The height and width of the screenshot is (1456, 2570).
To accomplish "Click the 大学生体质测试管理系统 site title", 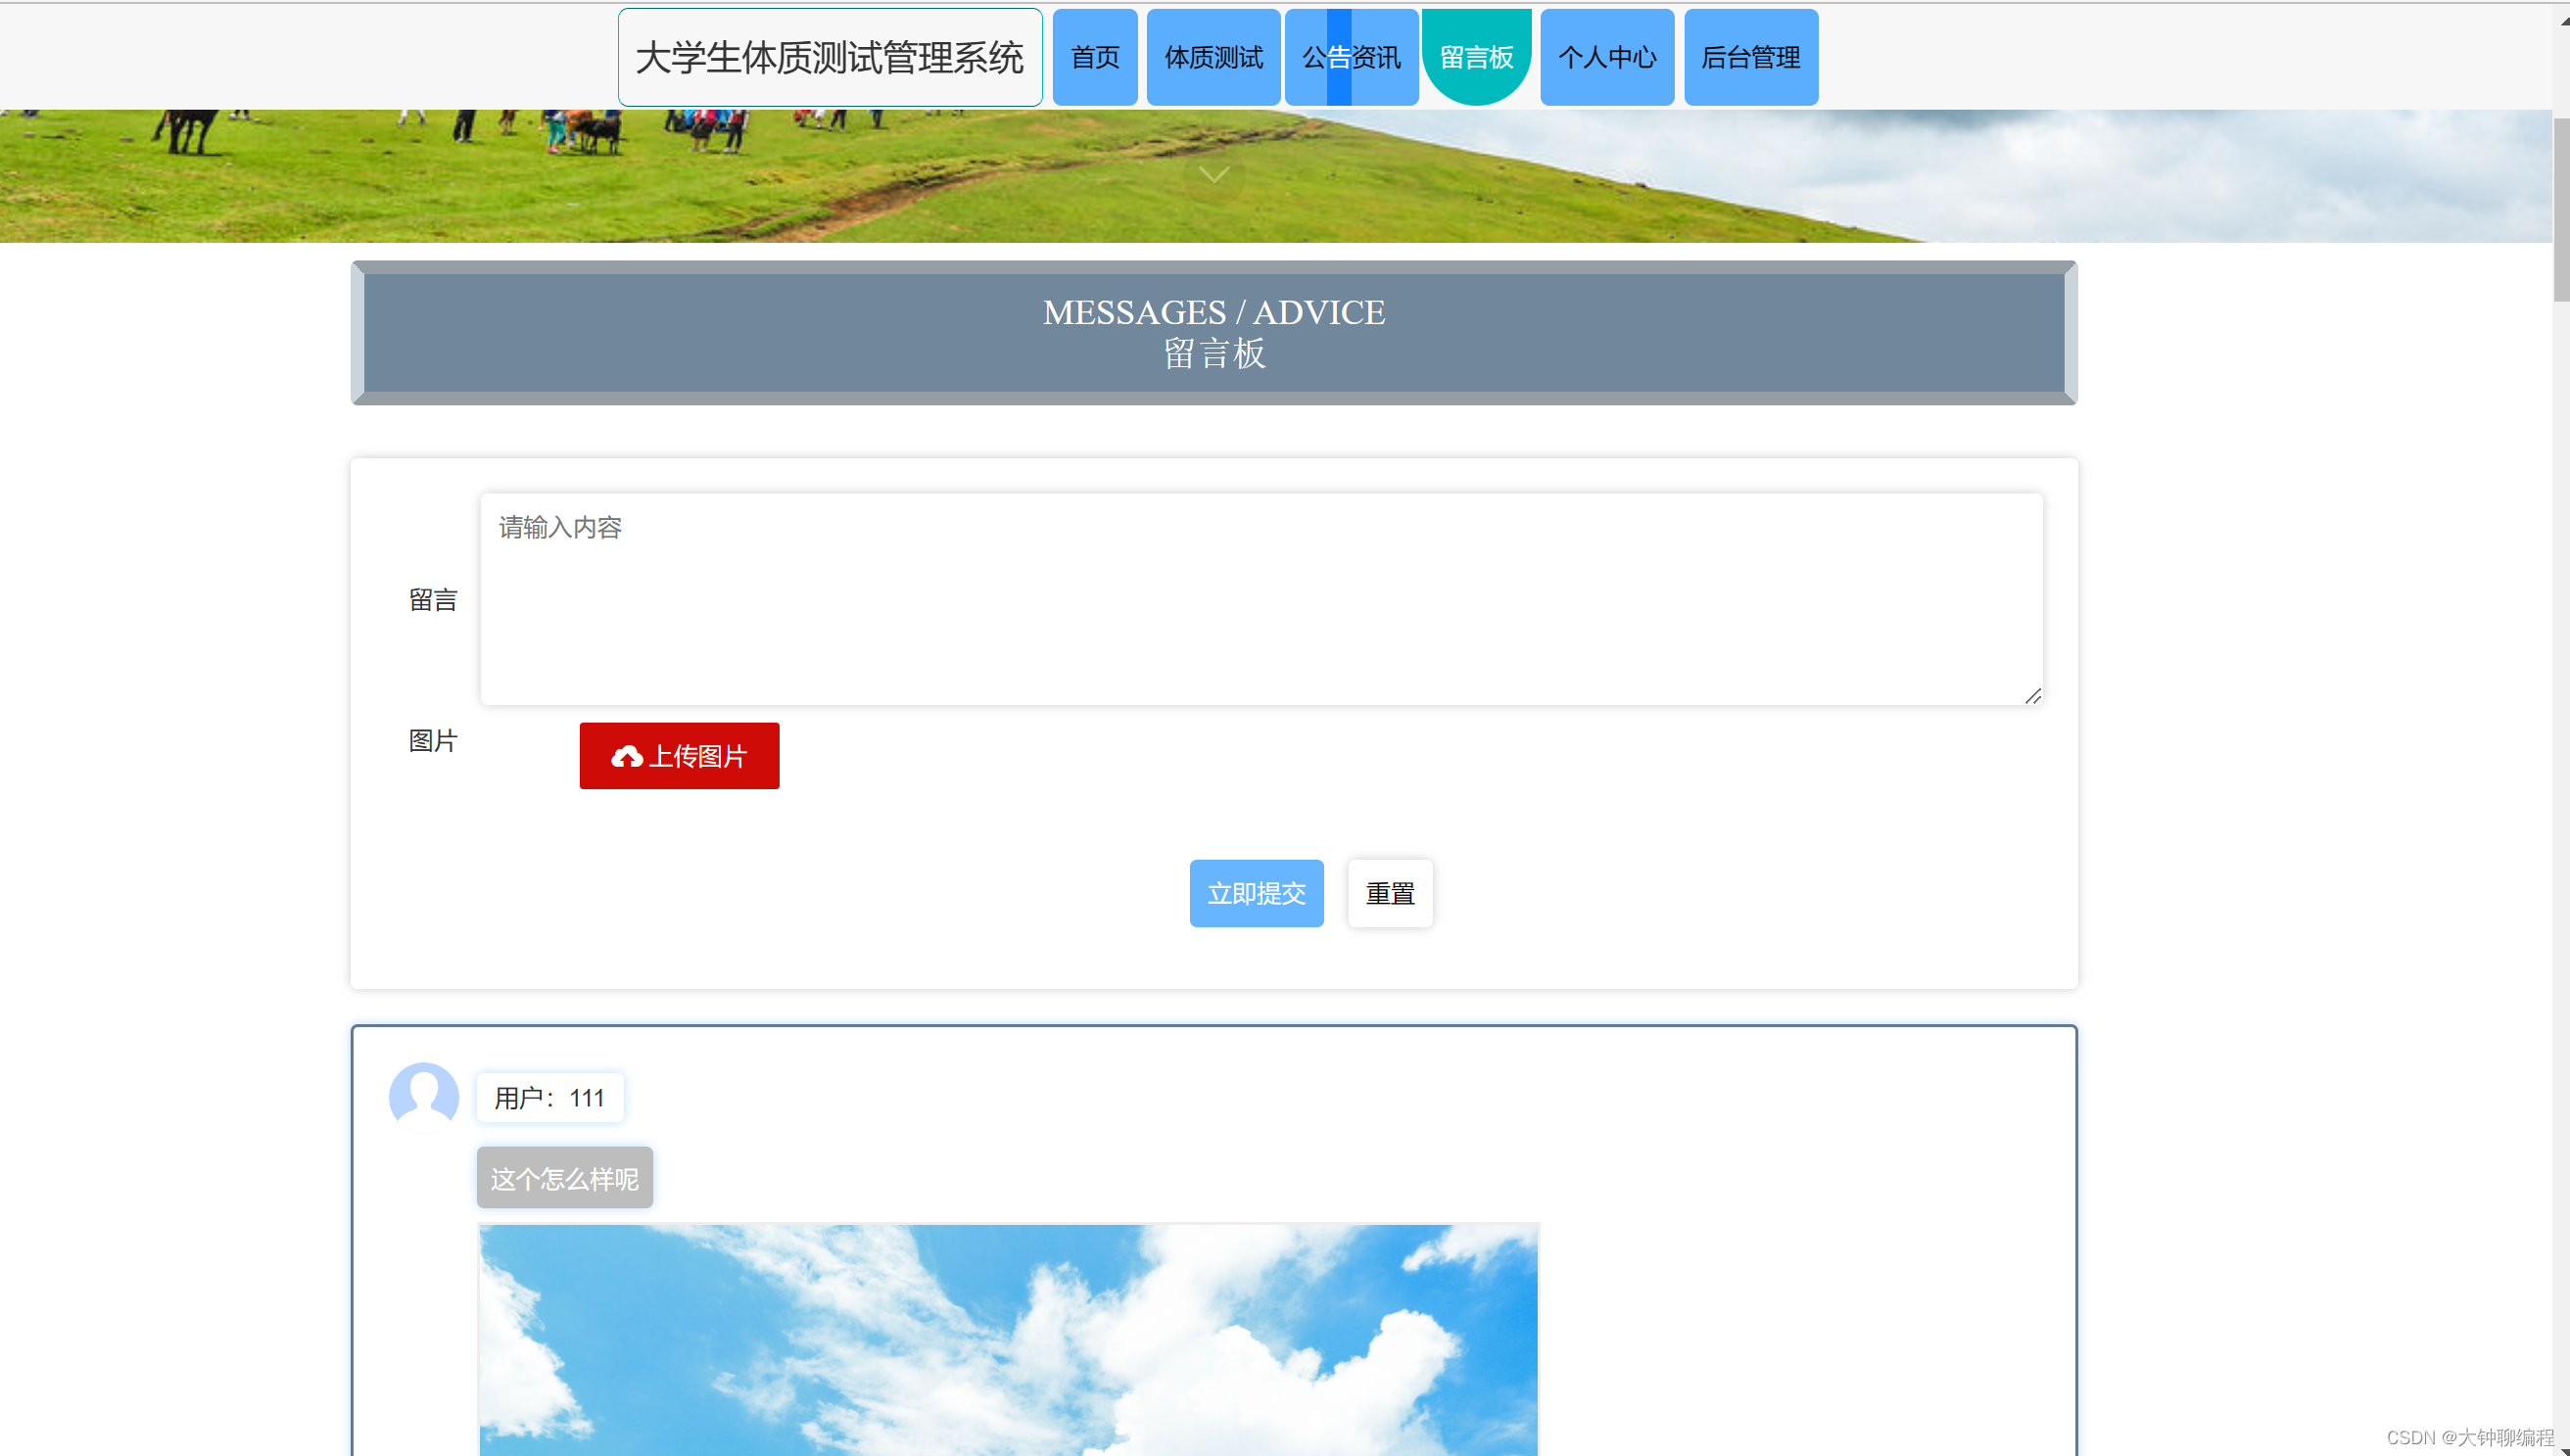I will pos(829,58).
